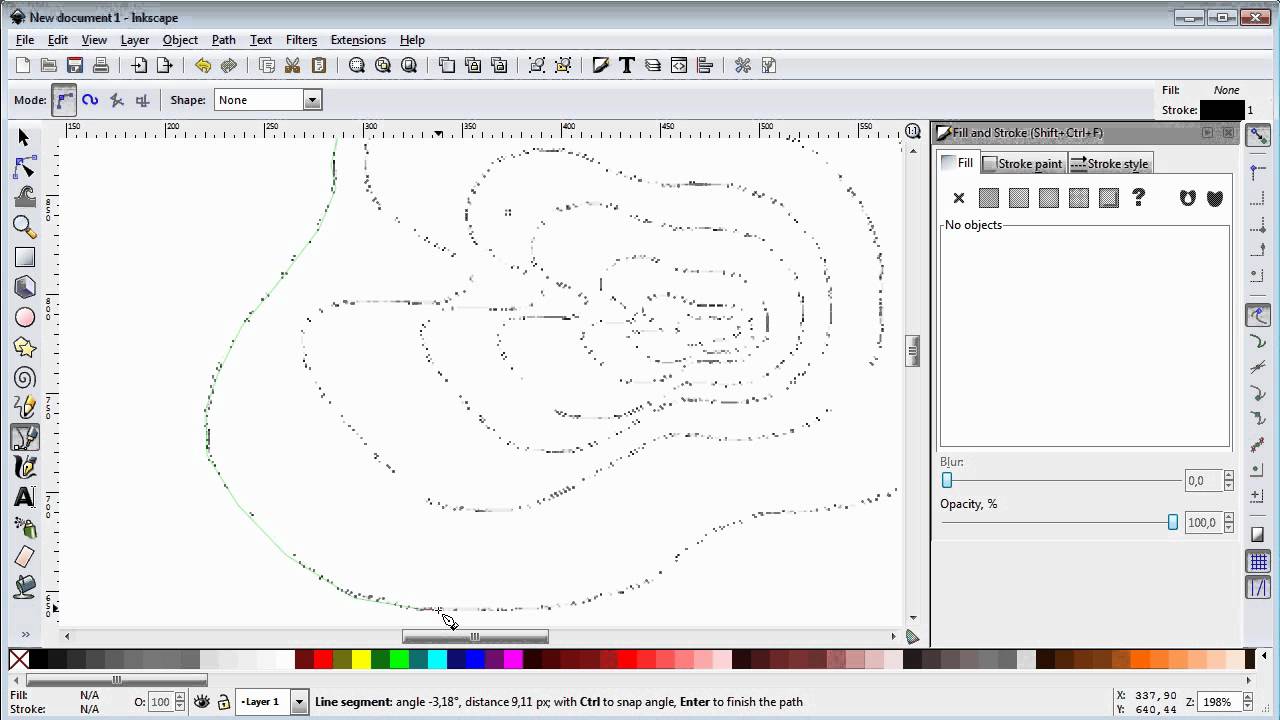Open the Extensions menu
This screenshot has width=1280, height=720.
[x=358, y=40]
